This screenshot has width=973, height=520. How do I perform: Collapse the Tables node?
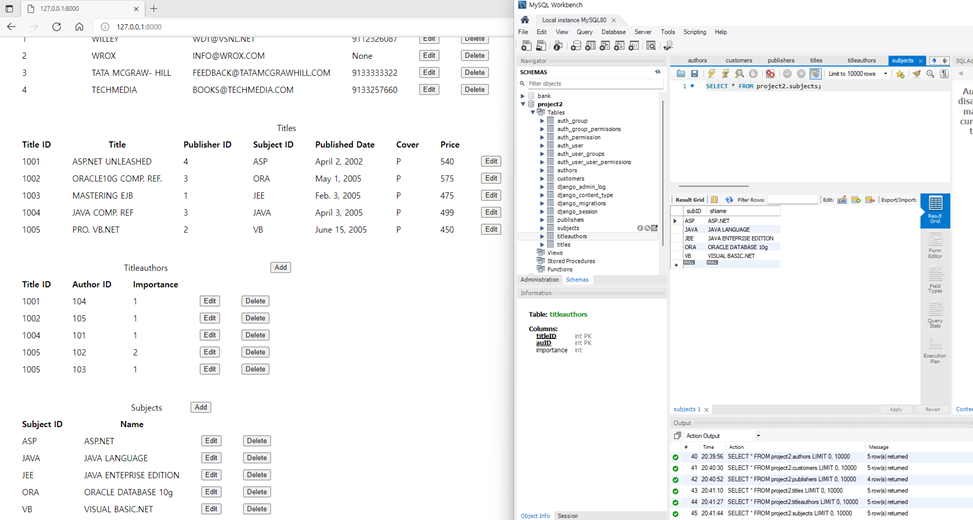[532, 112]
